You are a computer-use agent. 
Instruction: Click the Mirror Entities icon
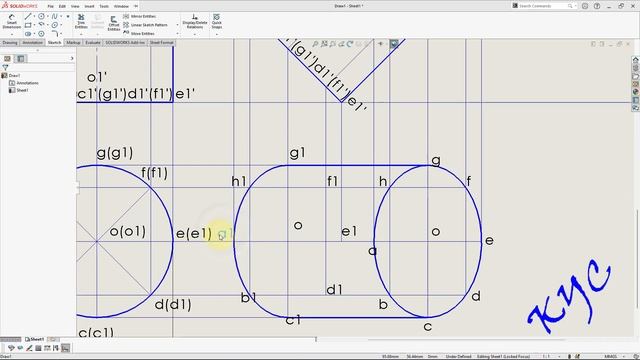tap(126, 16)
